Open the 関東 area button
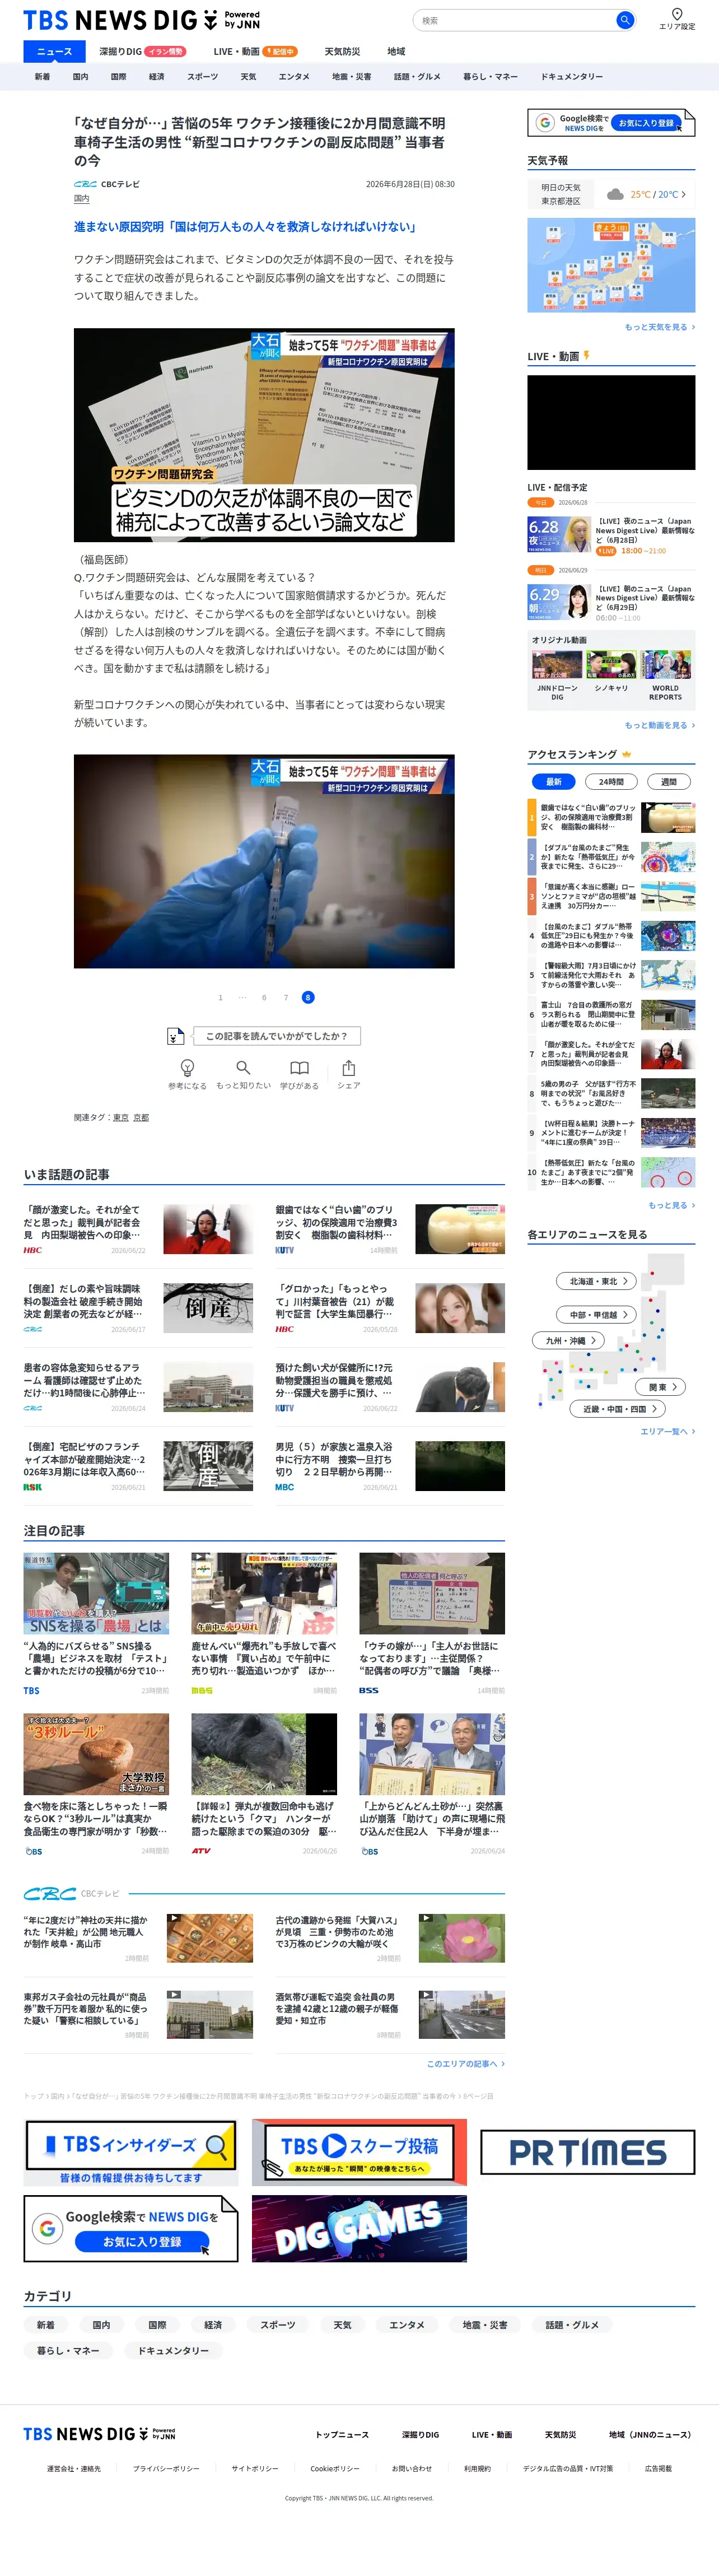The image size is (719, 2576). click(x=661, y=1386)
